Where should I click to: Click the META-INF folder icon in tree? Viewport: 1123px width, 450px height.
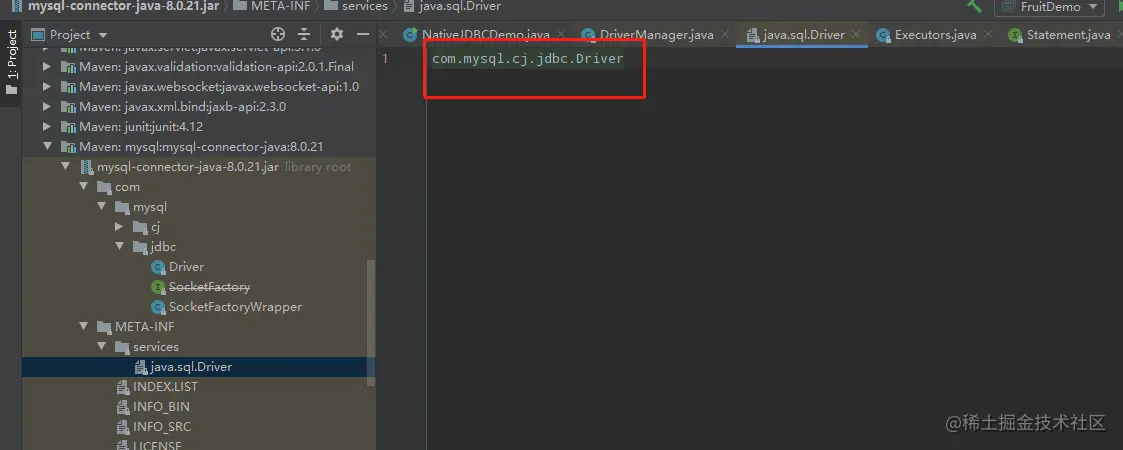pos(104,327)
